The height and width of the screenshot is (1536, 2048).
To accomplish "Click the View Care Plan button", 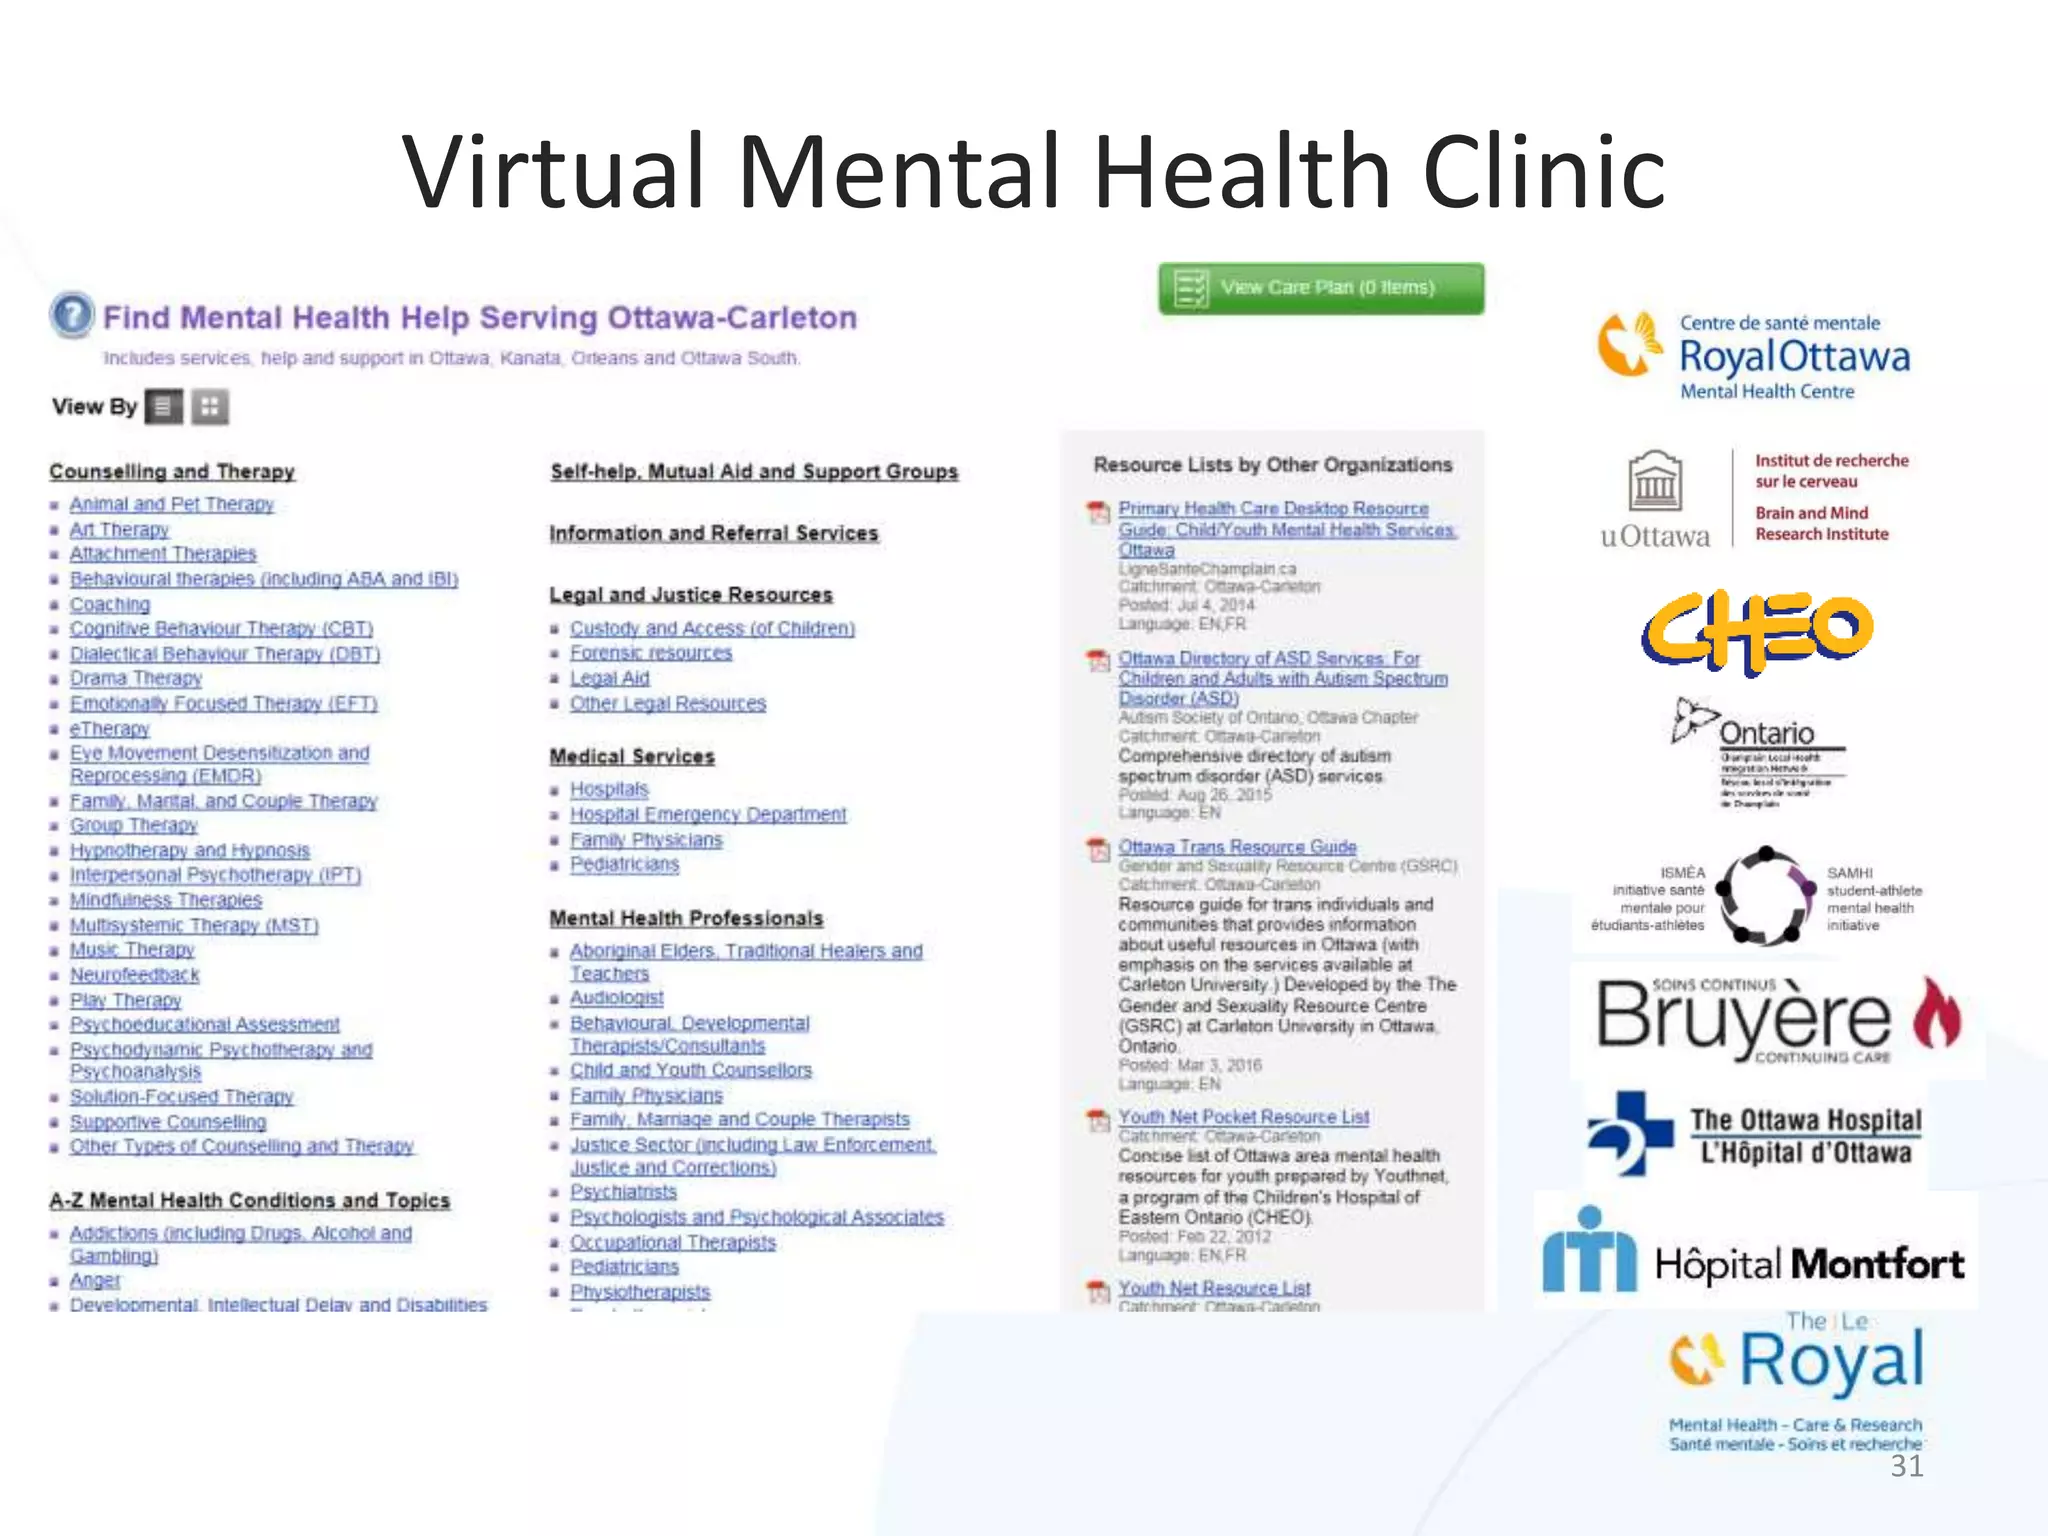I will (x=1321, y=288).
